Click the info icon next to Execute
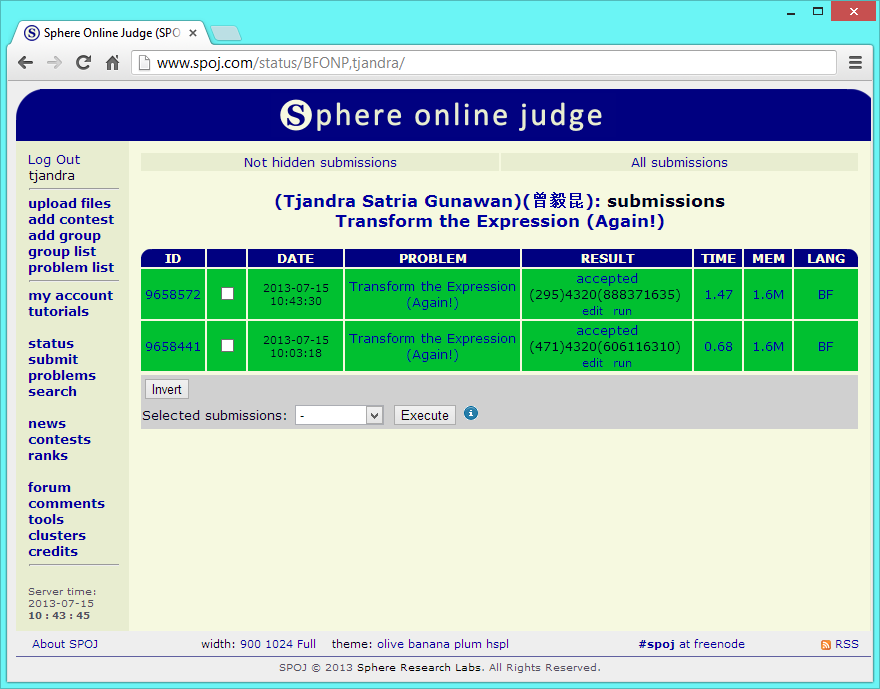This screenshot has height=689, width=880. [471, 414]
